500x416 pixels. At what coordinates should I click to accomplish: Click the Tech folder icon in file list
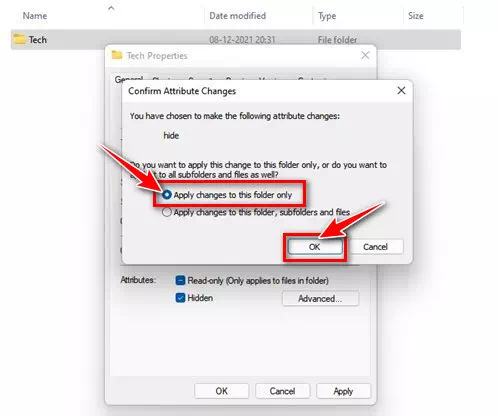[x=19, y=39]
